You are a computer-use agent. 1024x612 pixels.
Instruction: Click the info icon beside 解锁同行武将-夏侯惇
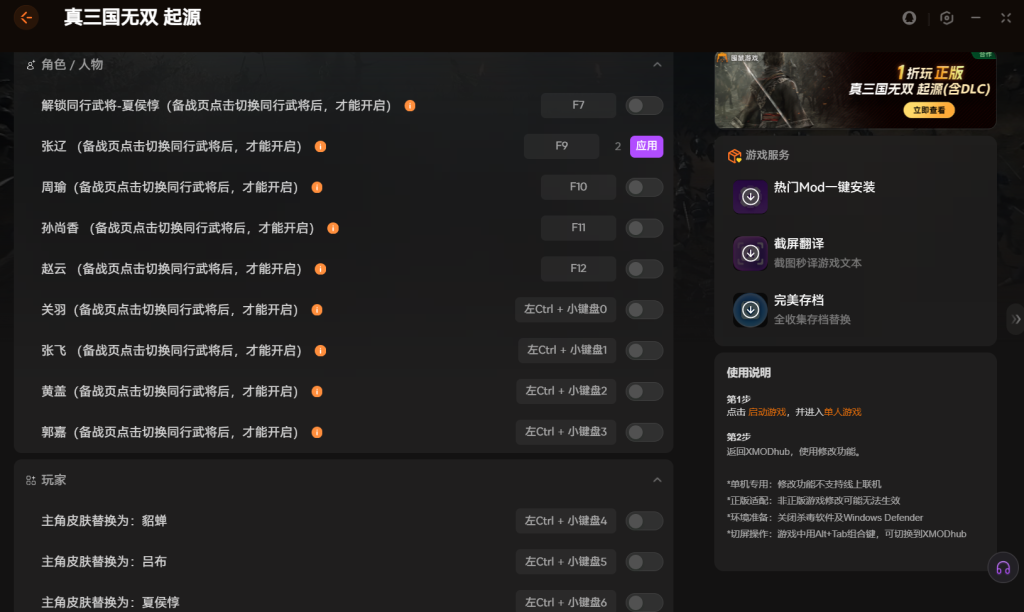410,105
